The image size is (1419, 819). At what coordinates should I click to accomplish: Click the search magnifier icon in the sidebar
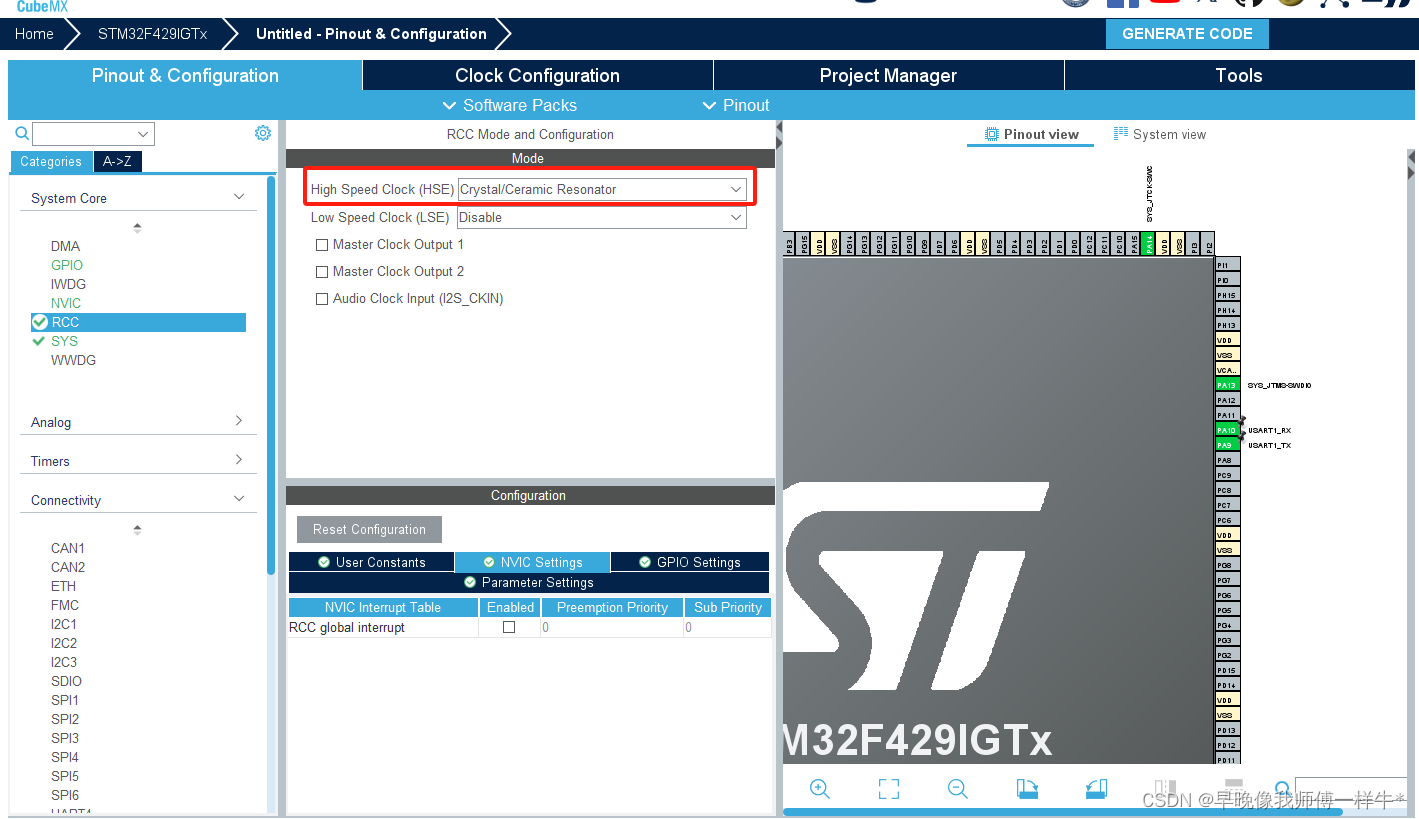pos(21,133)
